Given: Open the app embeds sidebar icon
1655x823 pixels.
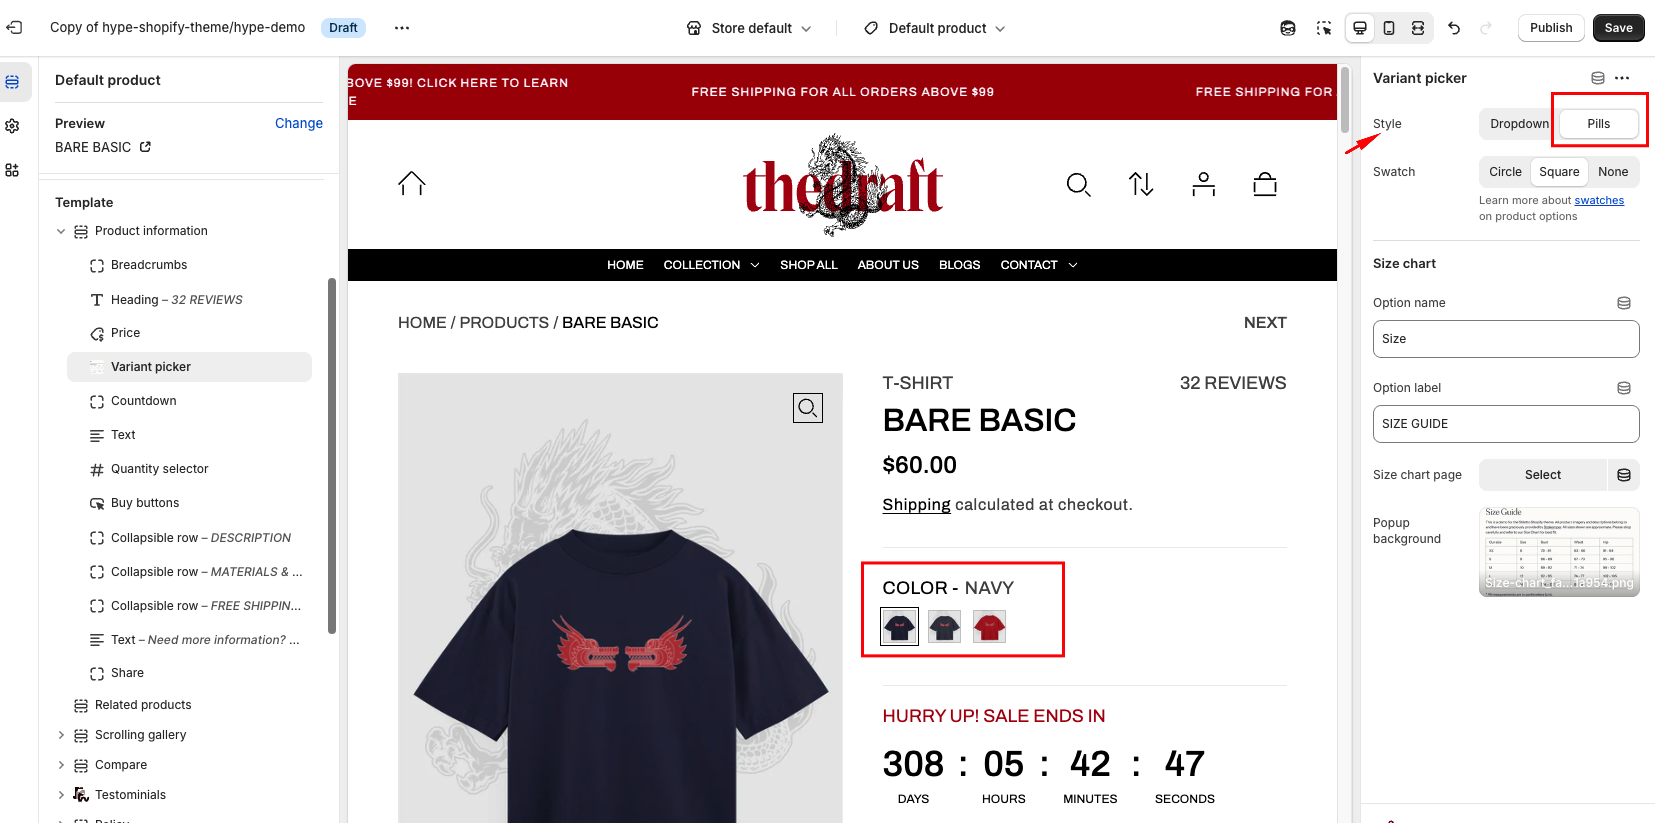Looking at the screenshot, I should click(x=12, y=170).
